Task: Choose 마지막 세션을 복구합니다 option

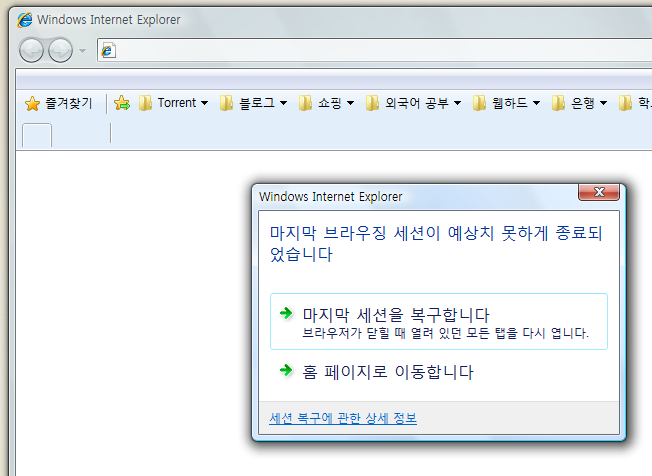Action: (439, 321)
